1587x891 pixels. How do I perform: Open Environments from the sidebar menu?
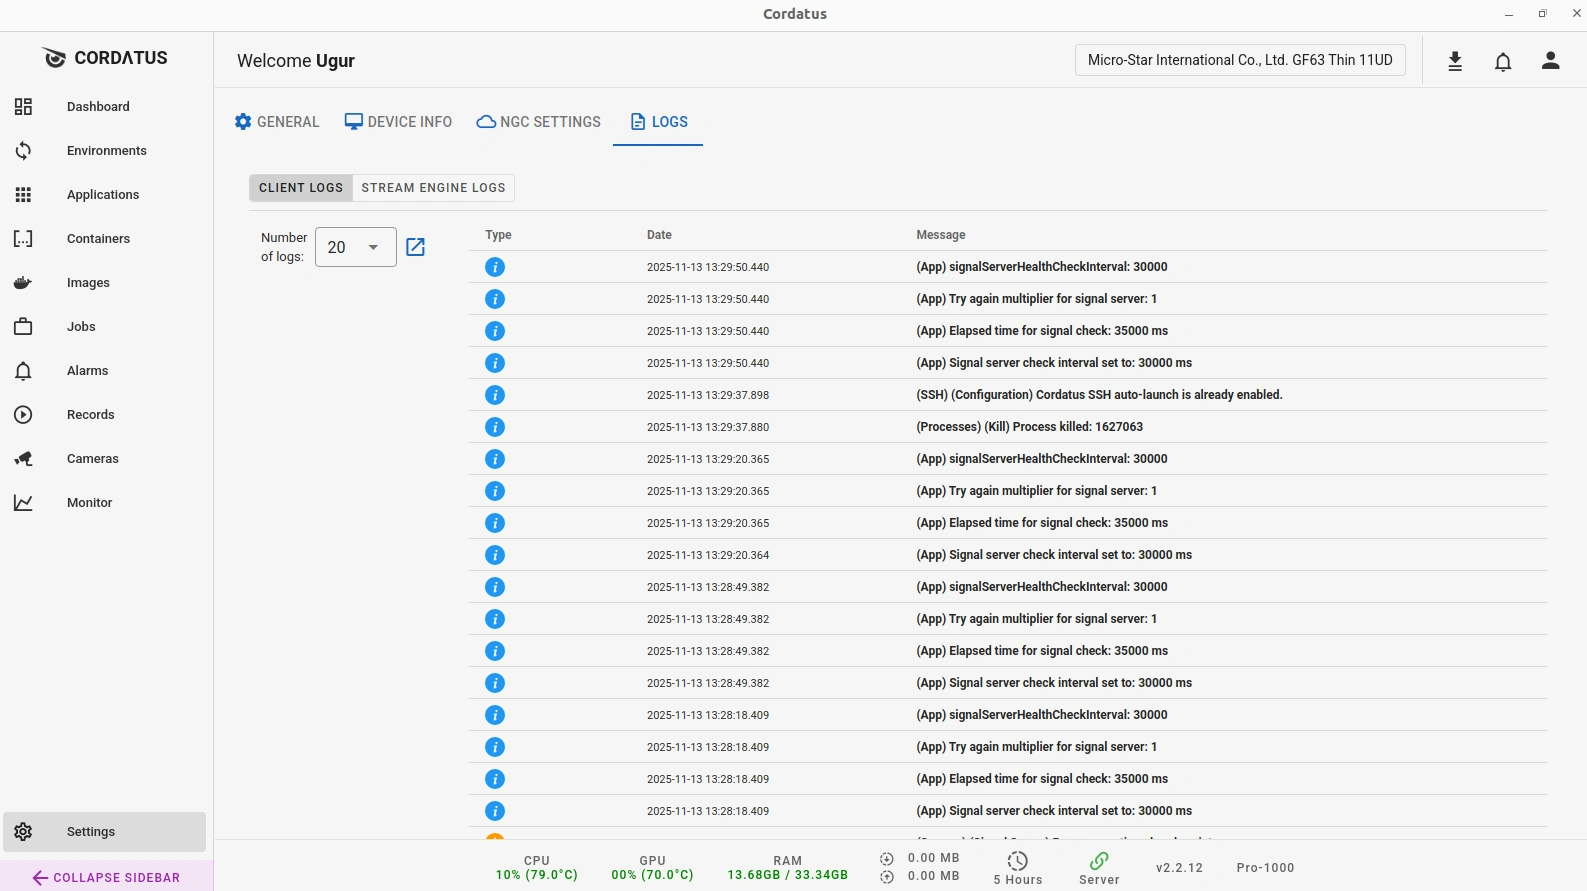[107, 151]
